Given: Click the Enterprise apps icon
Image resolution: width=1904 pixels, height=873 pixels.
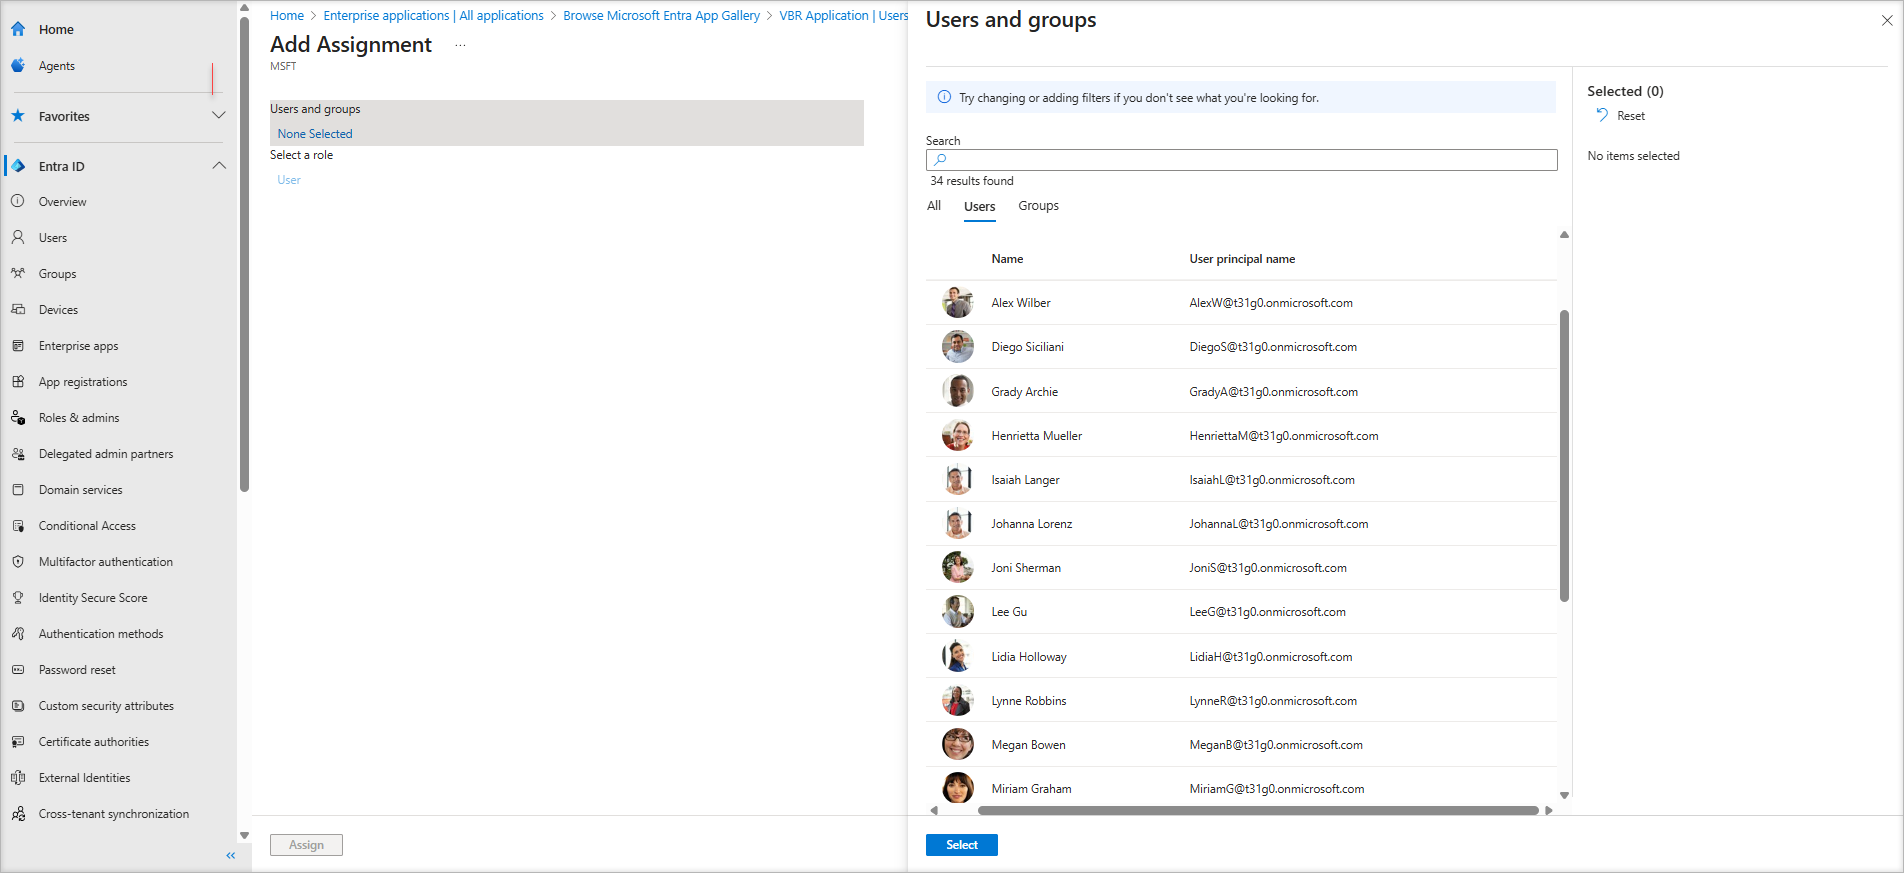Looking at the screenshot, I should 18,346.
